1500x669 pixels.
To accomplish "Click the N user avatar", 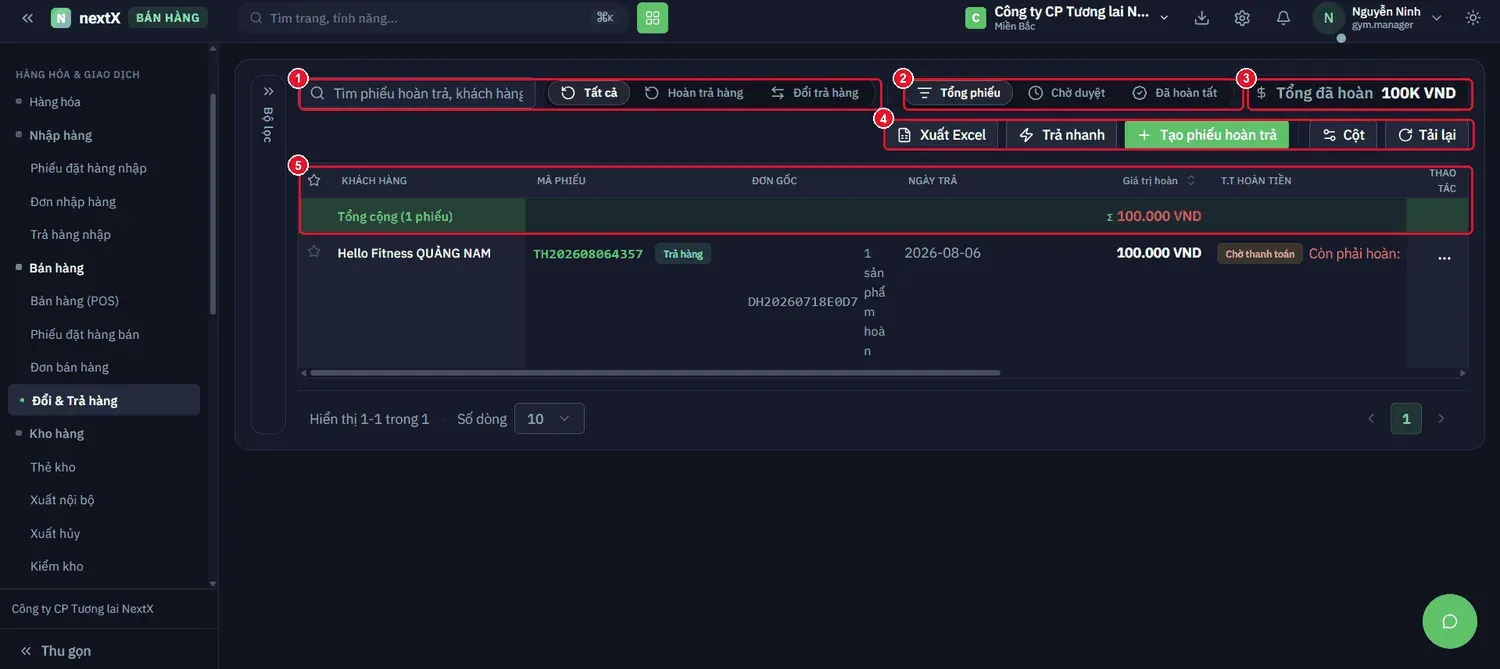I will [1328, 18].
